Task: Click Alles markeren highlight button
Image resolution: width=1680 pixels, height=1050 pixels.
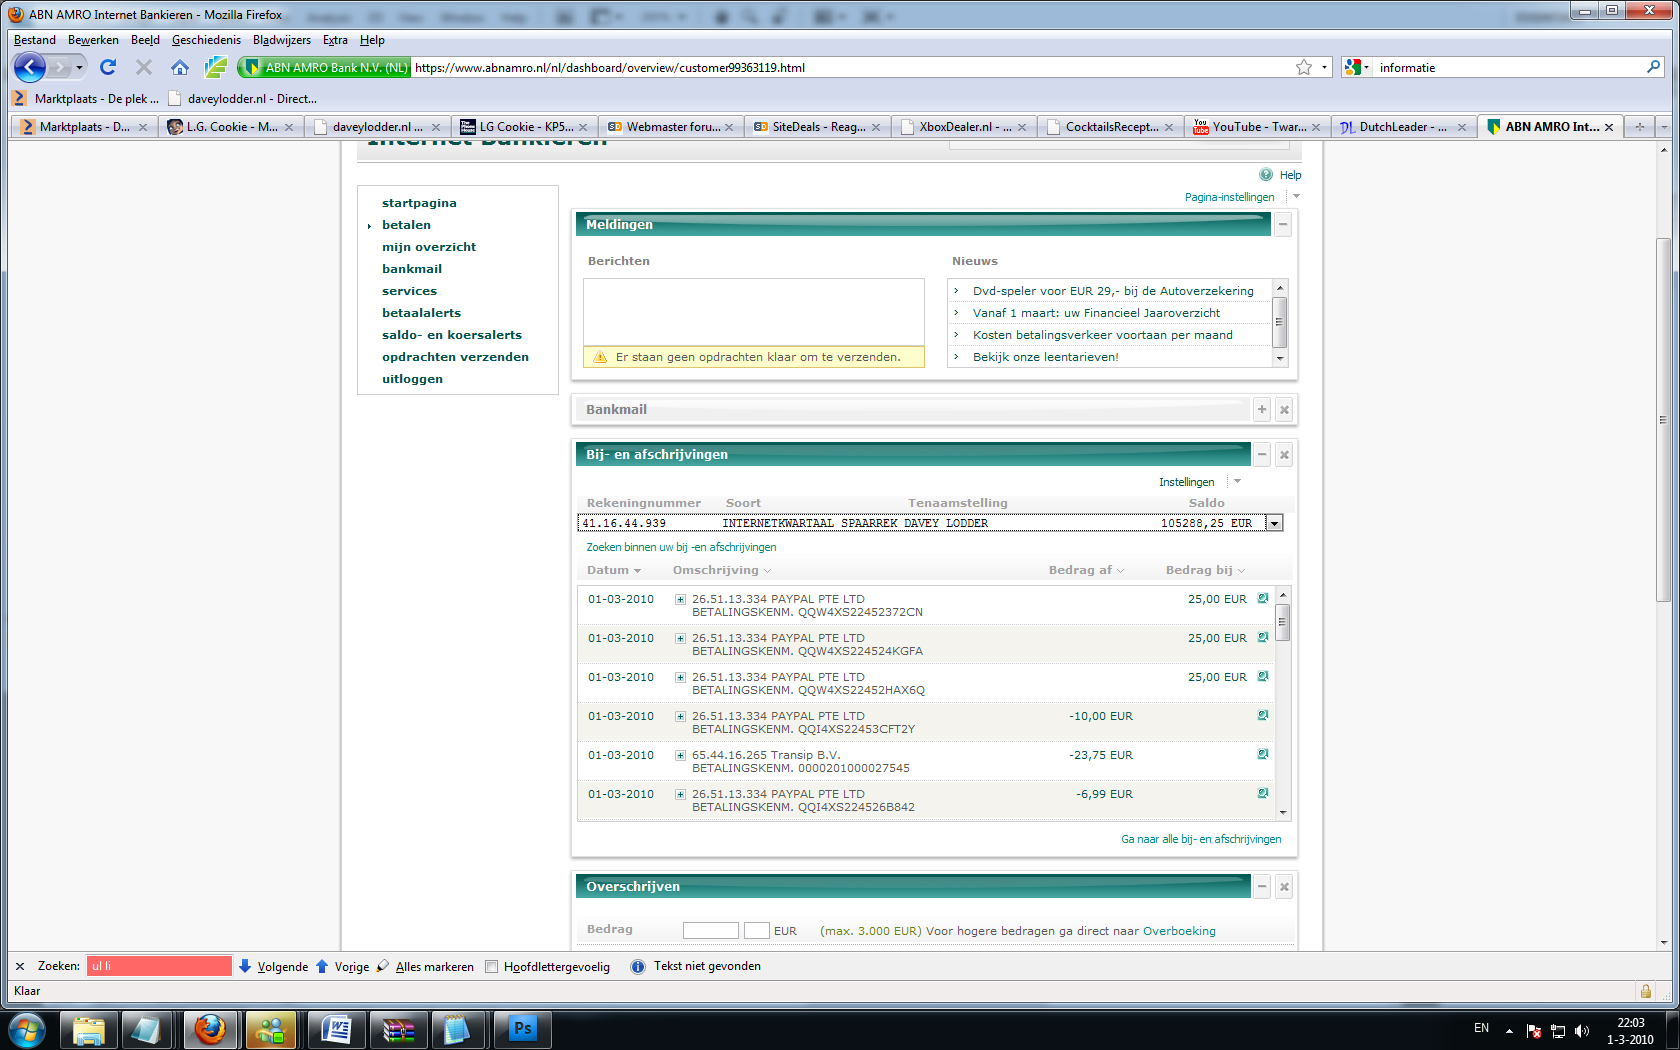Action: (x=425, y=966)
